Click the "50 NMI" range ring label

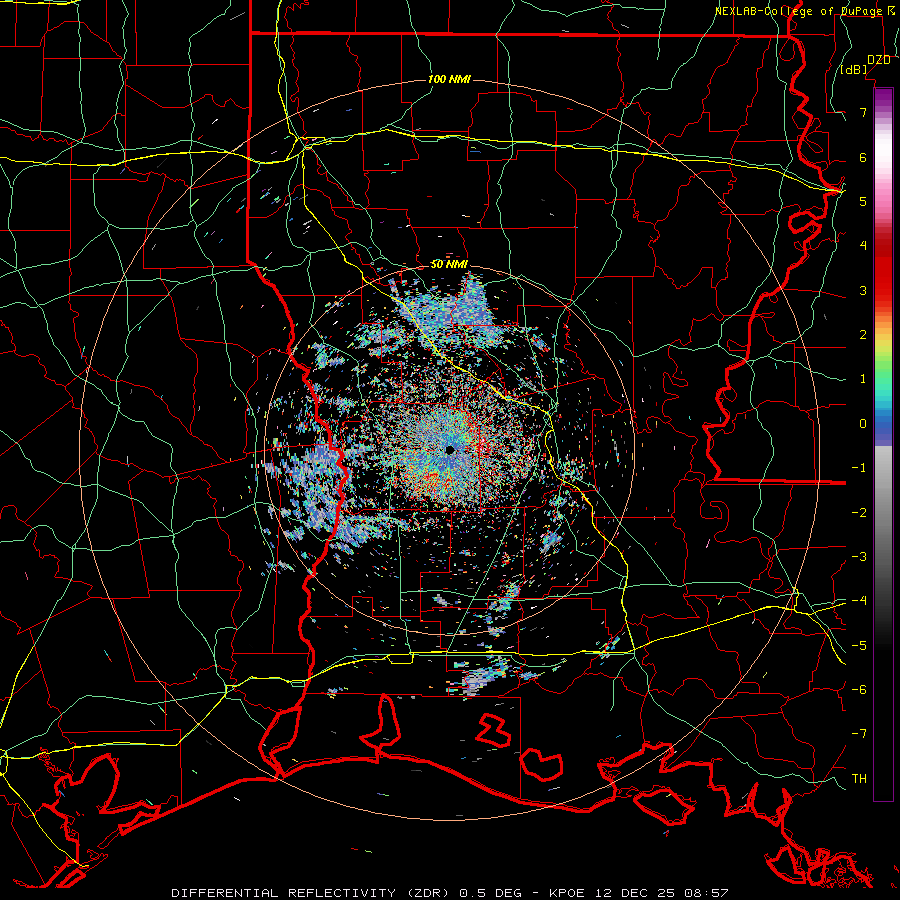point(449,264)
